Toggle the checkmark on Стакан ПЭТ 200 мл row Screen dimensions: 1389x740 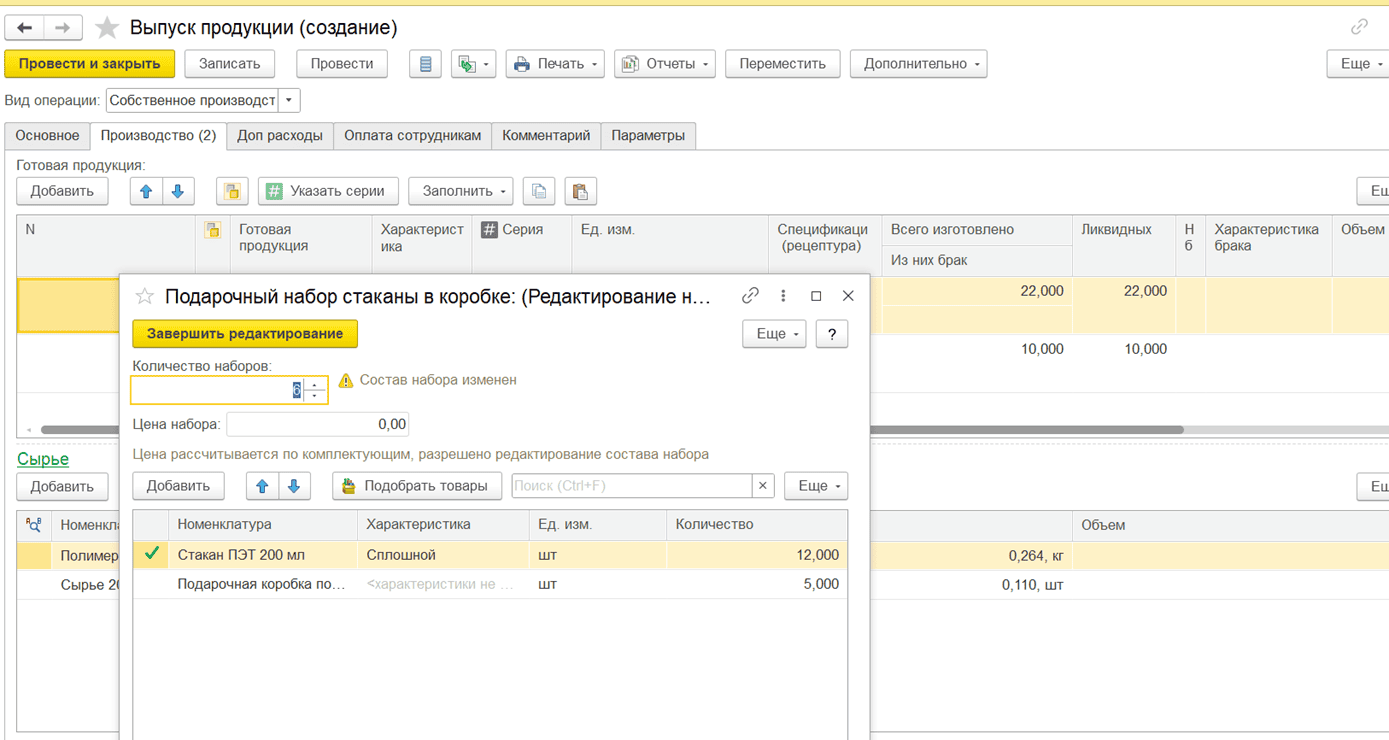coord(152,554)
